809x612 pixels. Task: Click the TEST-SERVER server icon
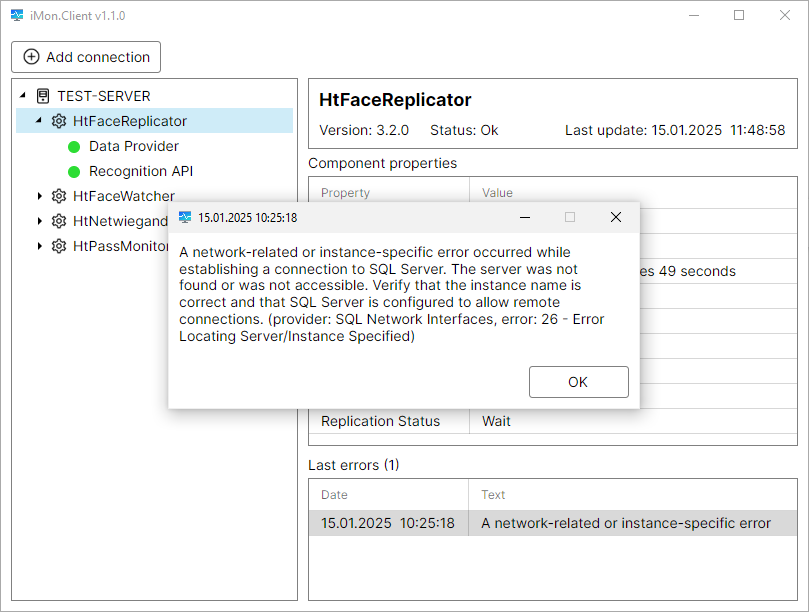click(43, 96)
